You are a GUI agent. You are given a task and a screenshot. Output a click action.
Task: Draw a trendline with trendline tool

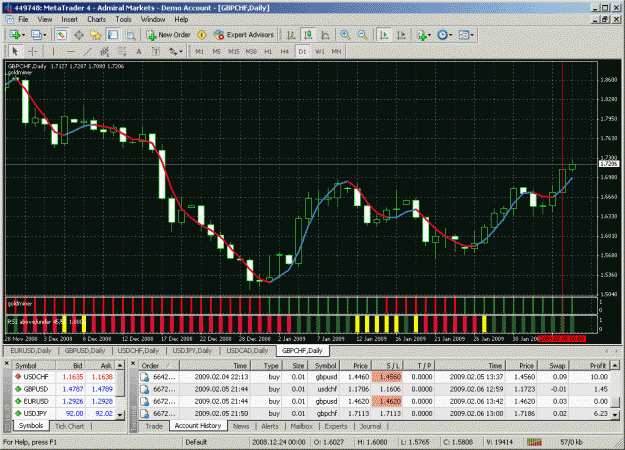[x=87, y=51]
